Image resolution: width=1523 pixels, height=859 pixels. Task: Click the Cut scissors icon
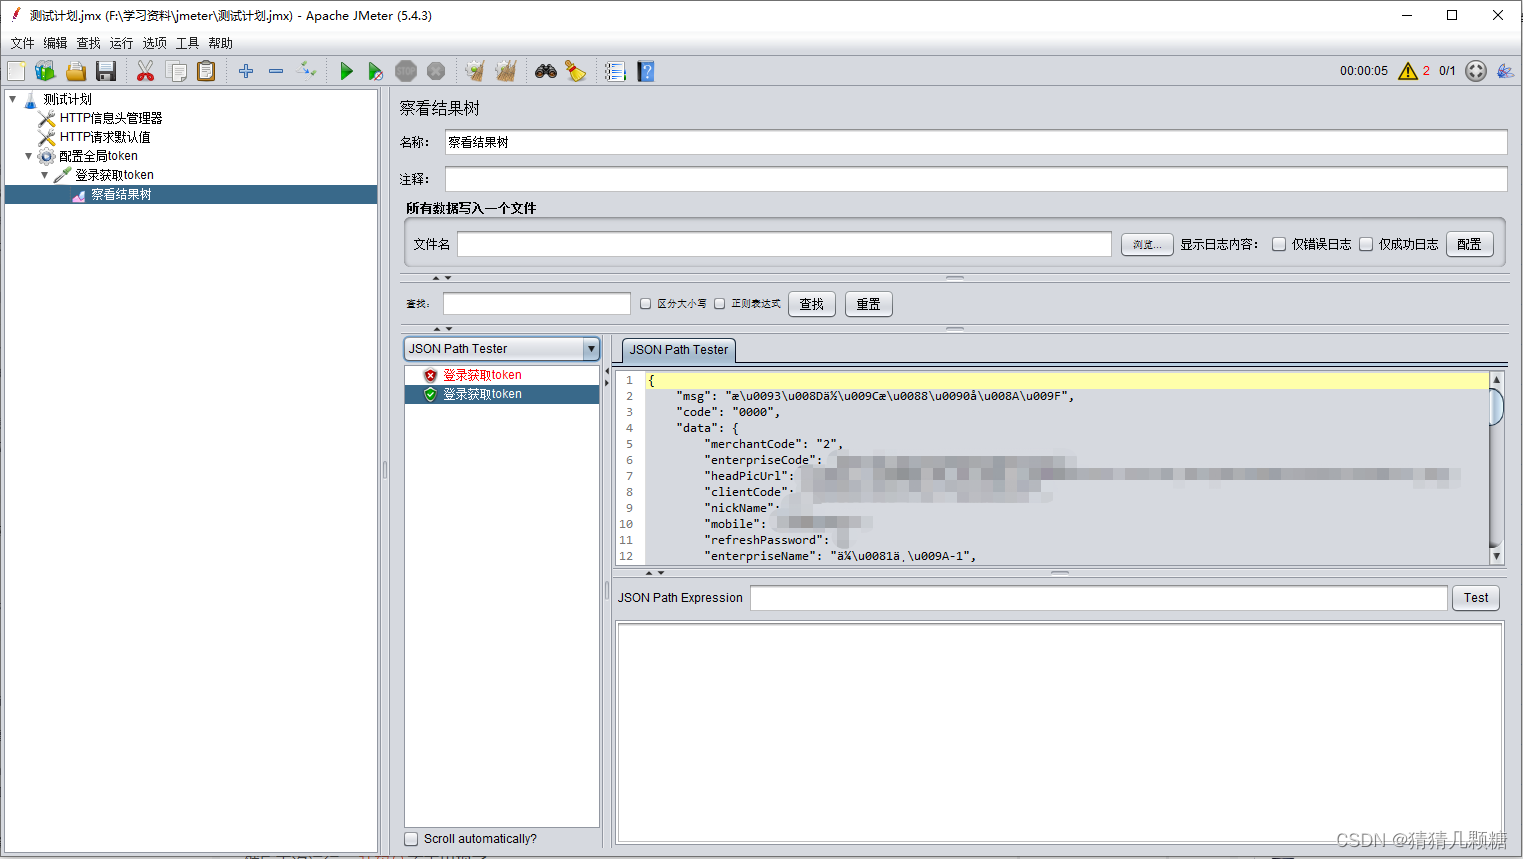[x=146, y=71]
